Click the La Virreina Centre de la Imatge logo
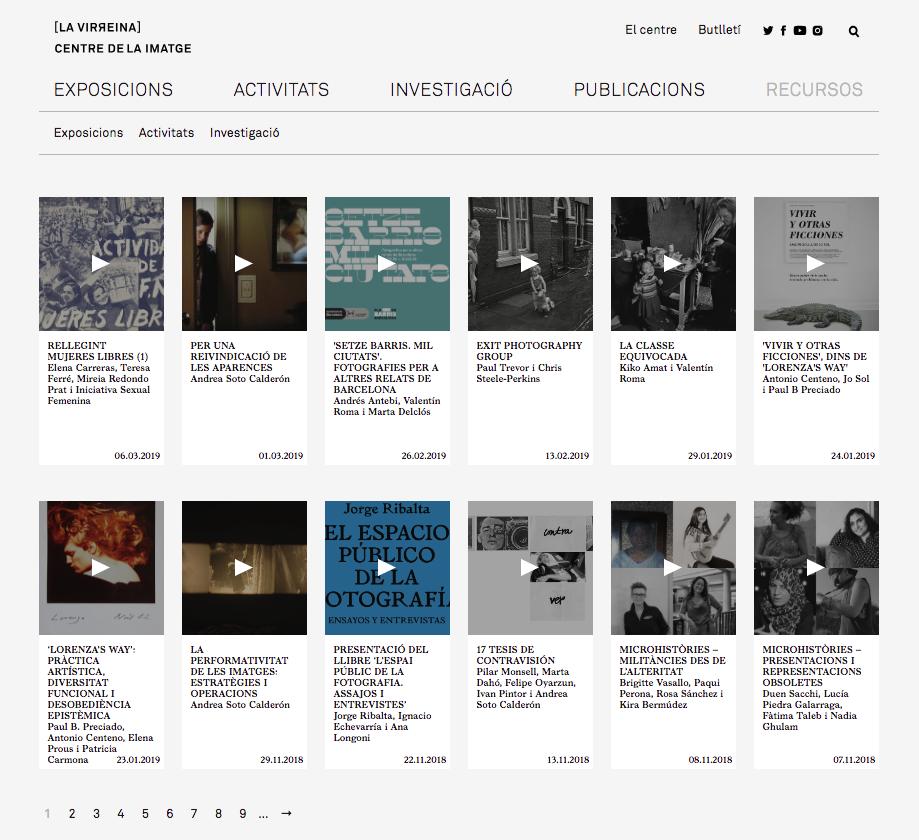Image resolution: width=919 pixels, height=840 pixels. coord(122,38)
